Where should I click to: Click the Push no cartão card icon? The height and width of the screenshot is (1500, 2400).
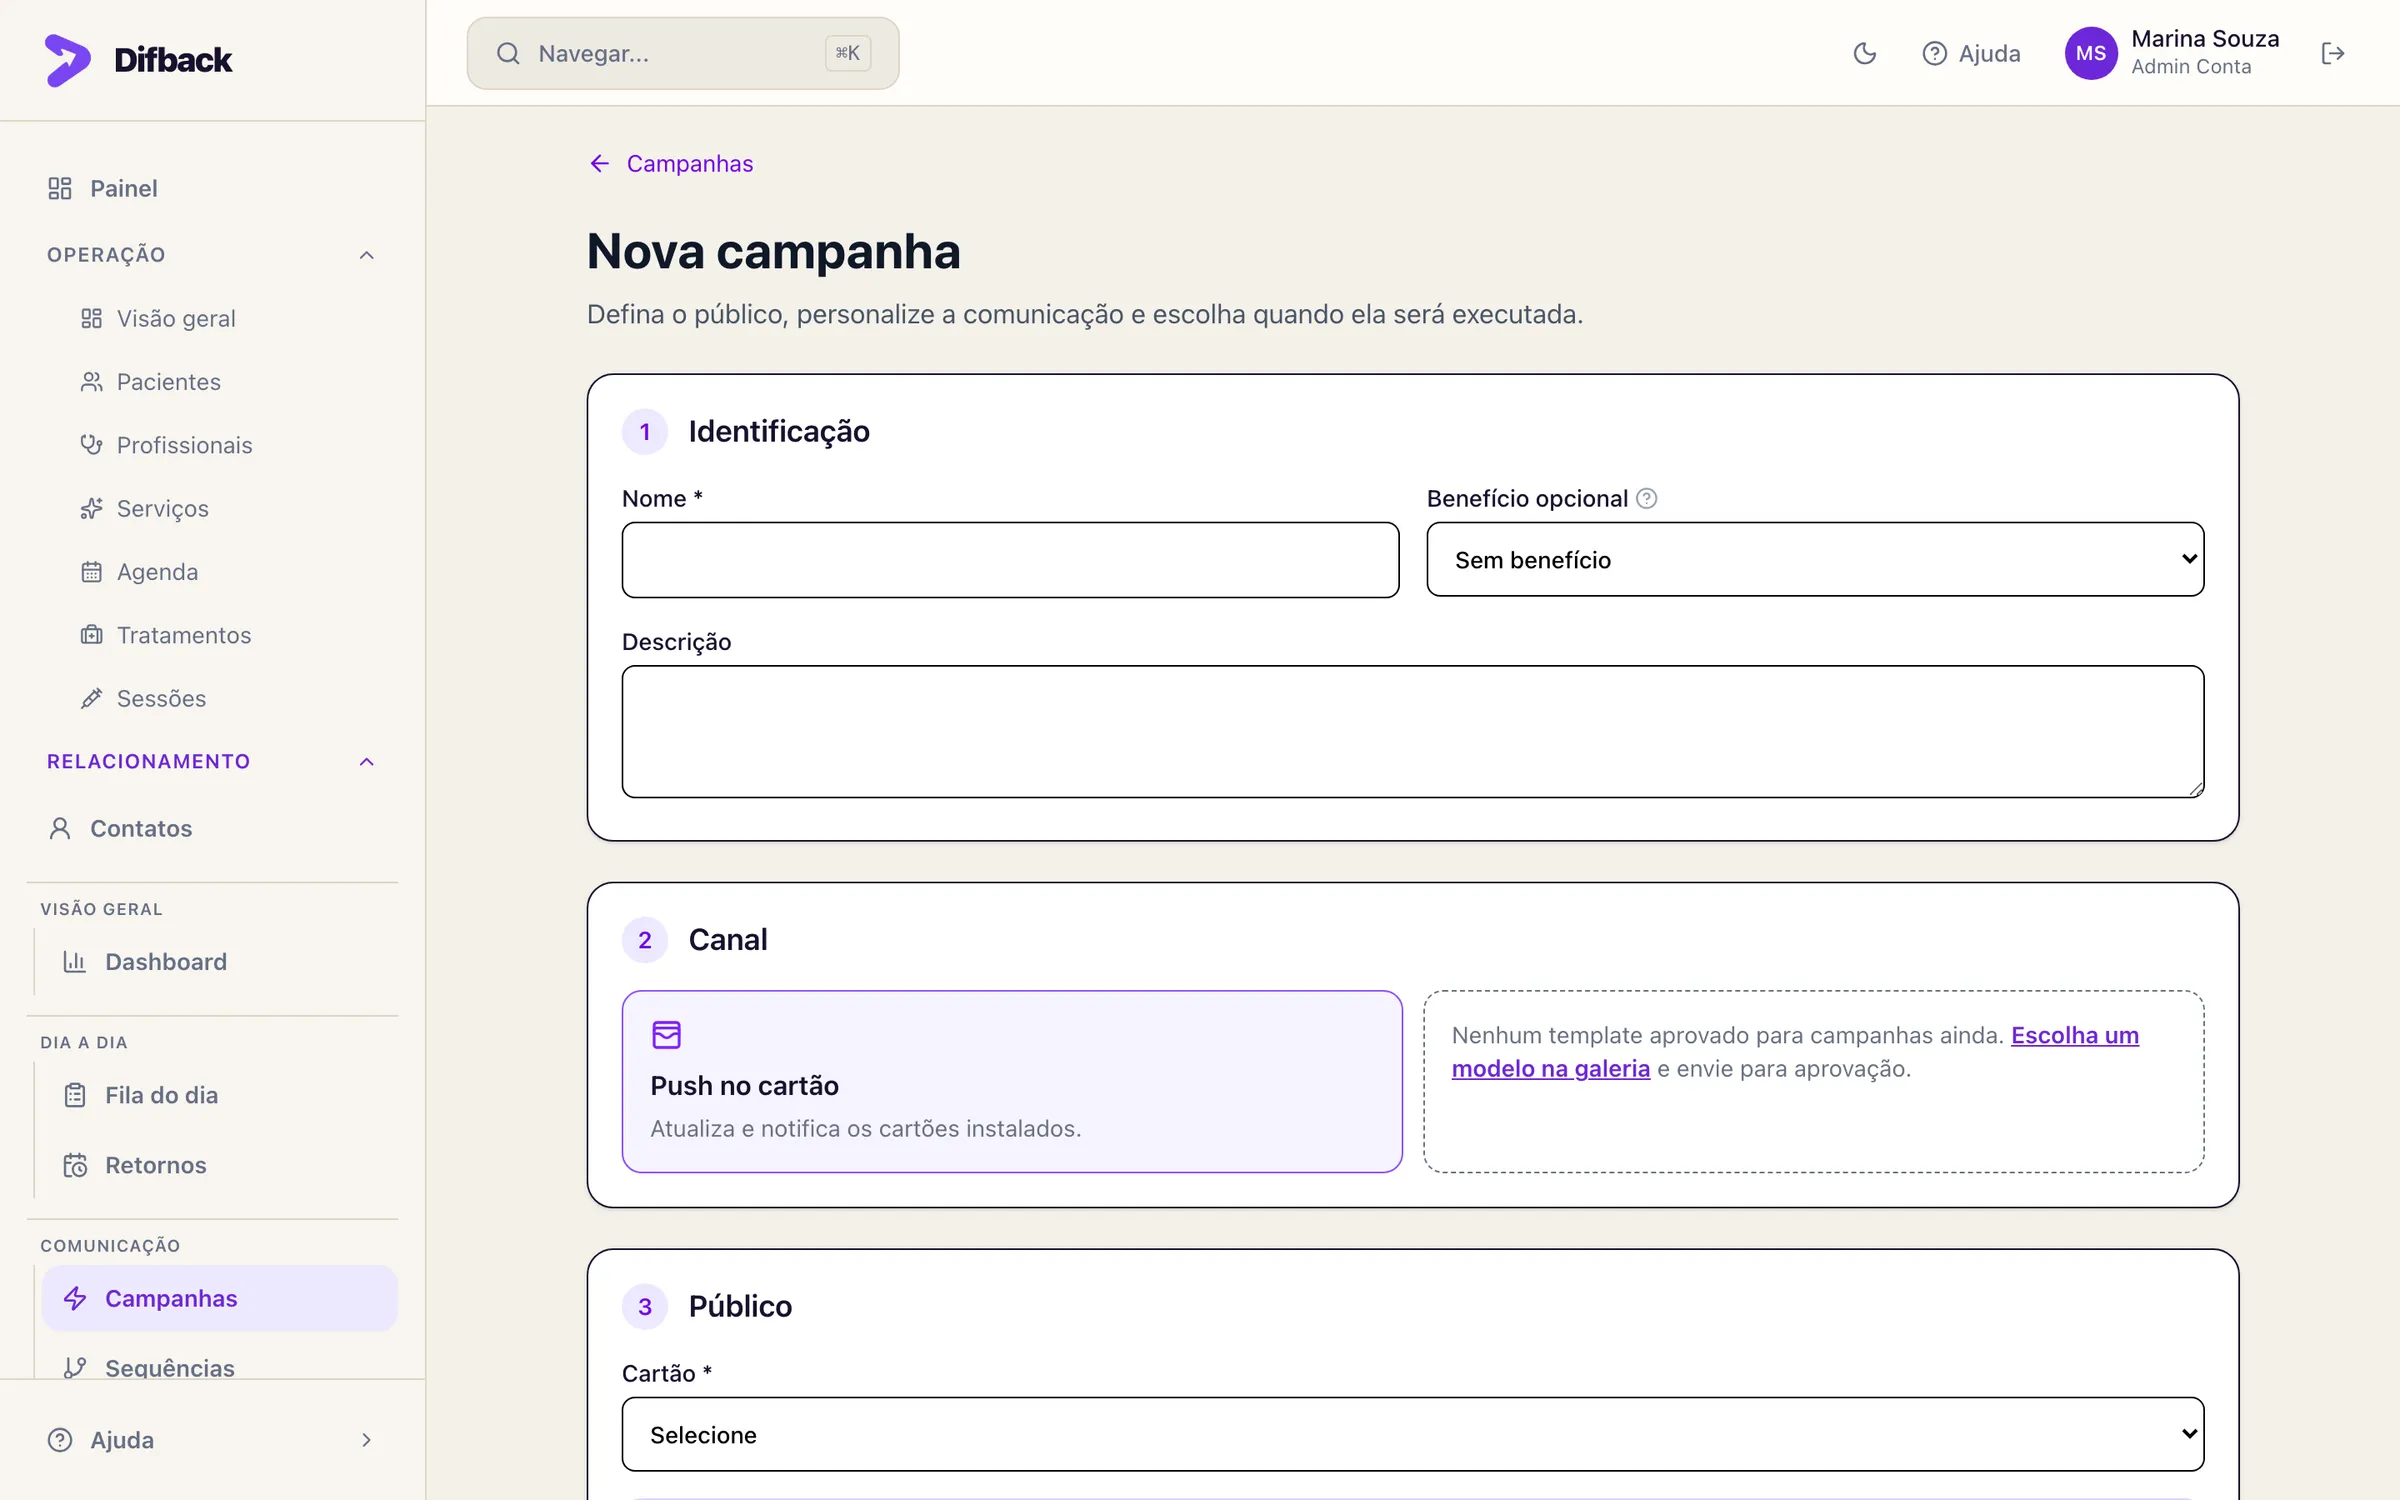pos(666,1034)
